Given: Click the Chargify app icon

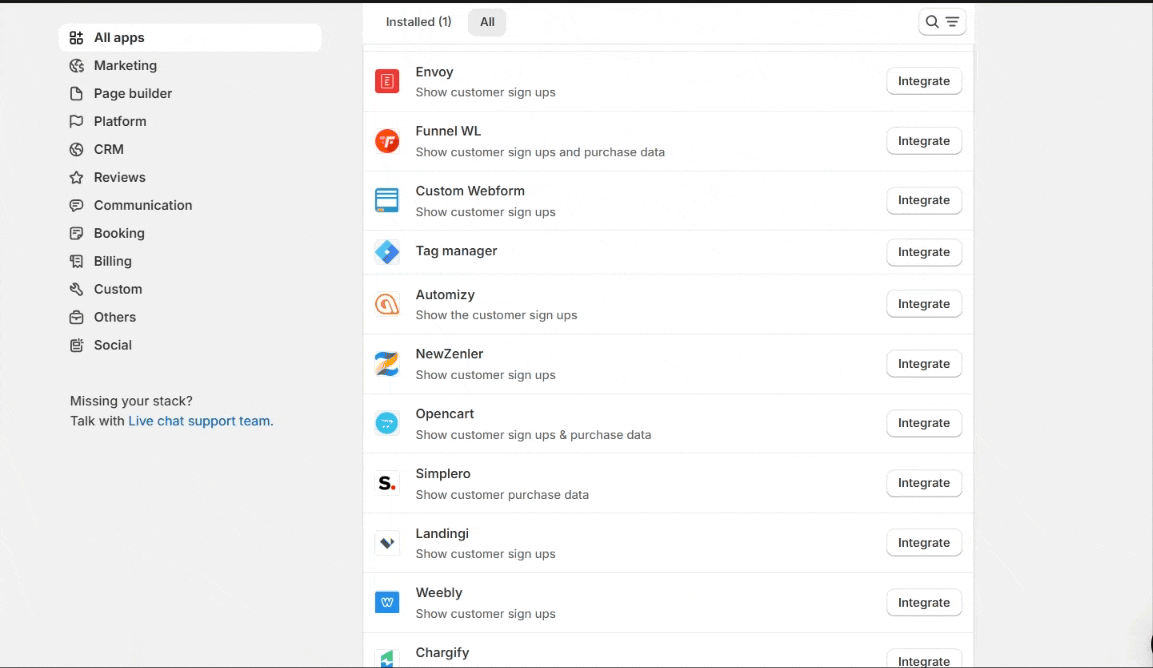Looking at the screenshot, I should (x=387, y=658).
